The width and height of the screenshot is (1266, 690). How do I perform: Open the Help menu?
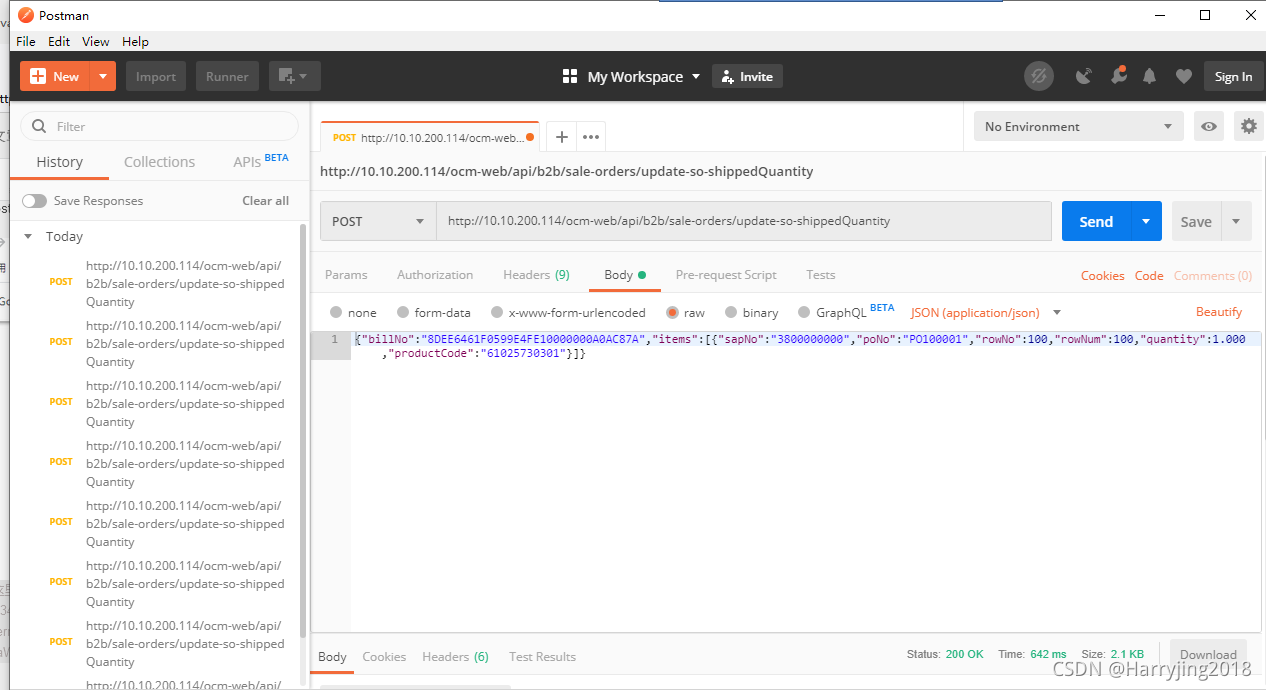point(135,41)
